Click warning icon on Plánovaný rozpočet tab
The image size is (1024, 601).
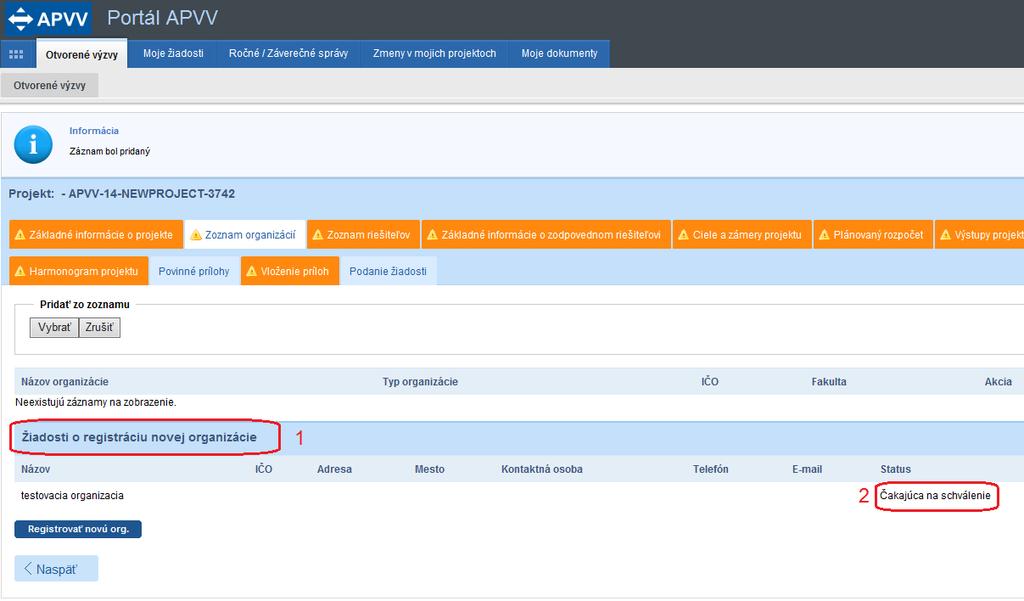coord(824,235)
